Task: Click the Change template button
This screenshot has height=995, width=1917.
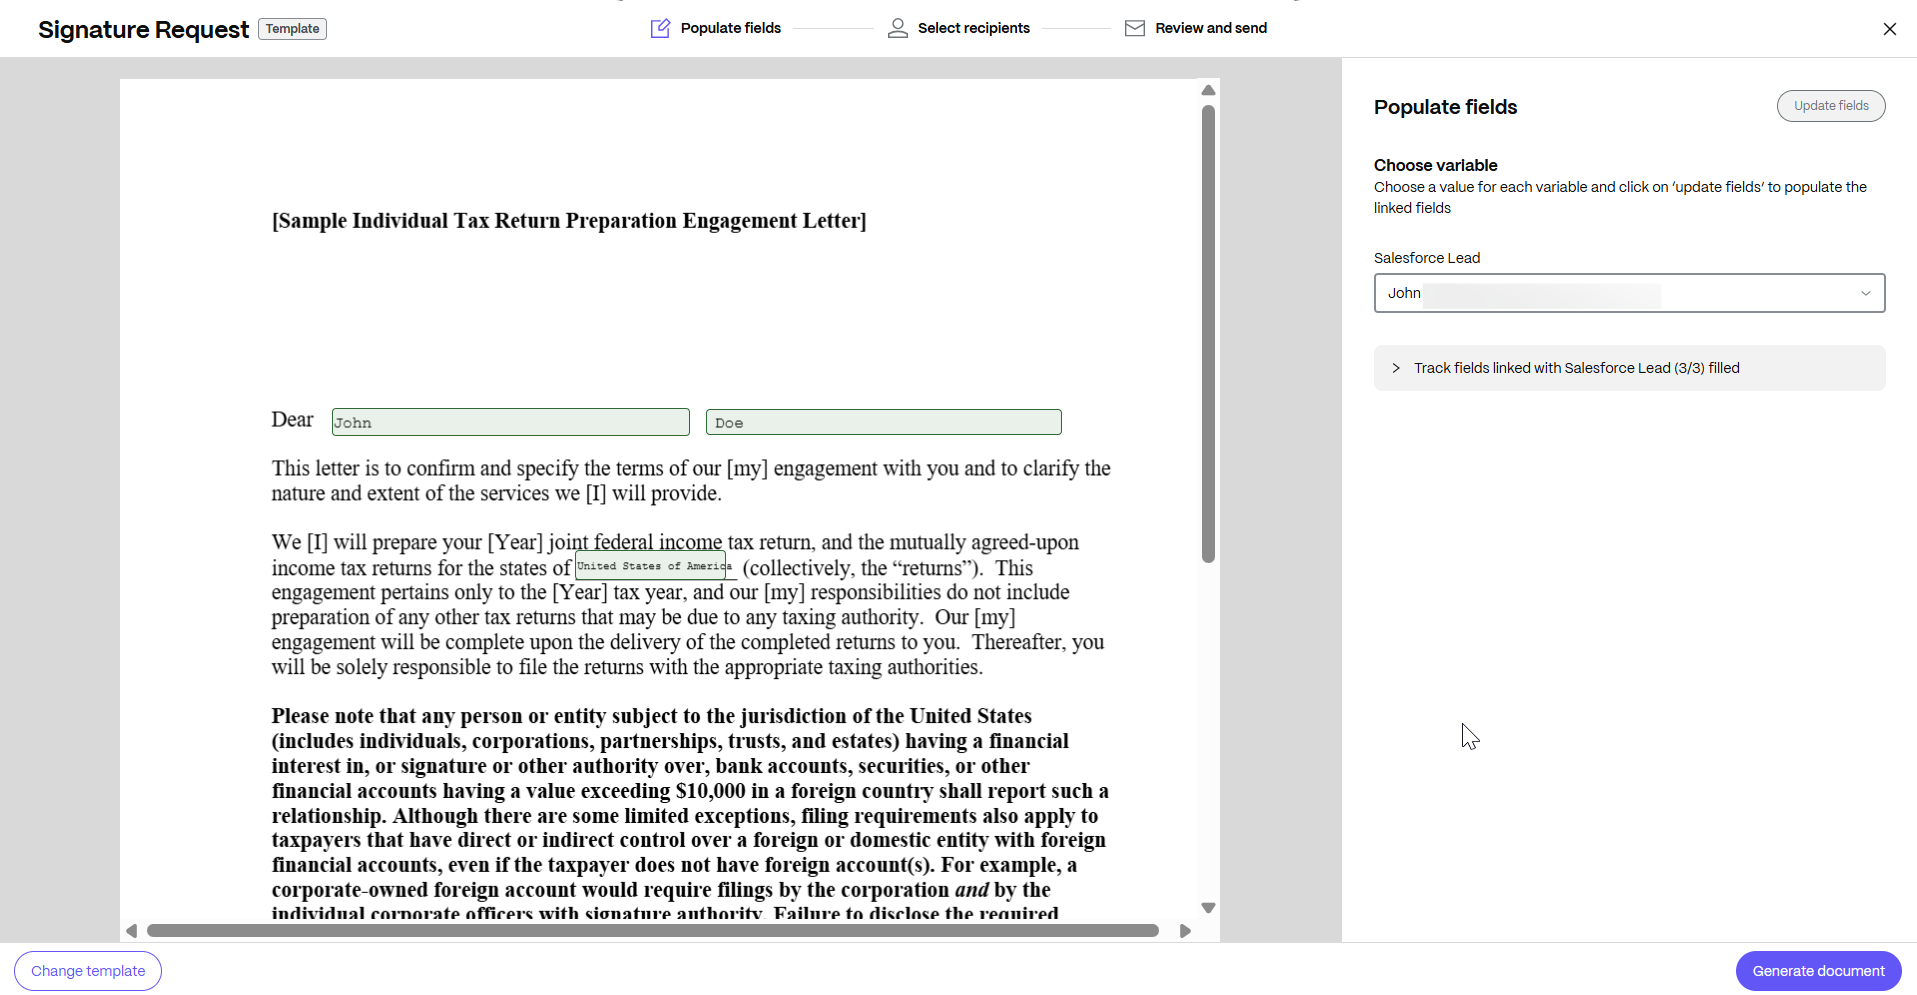Action: click(x=88, y=971)
